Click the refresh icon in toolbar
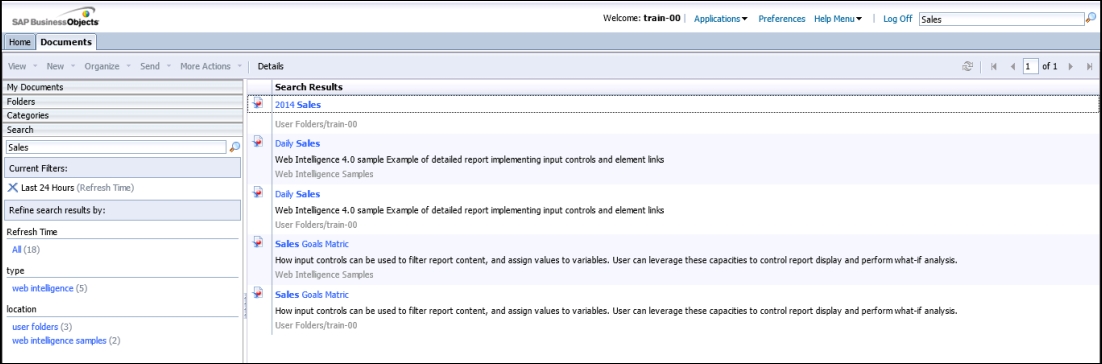 [x=968, y=66]
